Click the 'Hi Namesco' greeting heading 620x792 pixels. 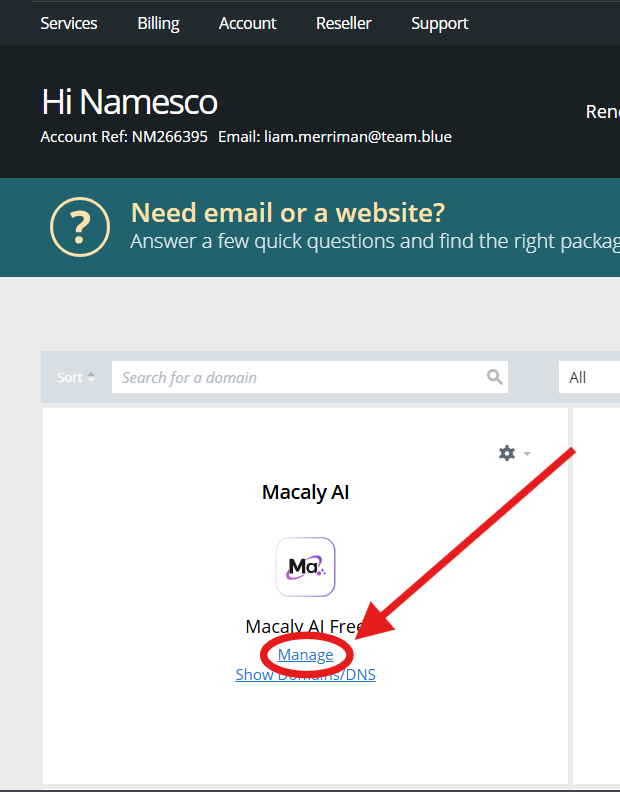[129, 102]
